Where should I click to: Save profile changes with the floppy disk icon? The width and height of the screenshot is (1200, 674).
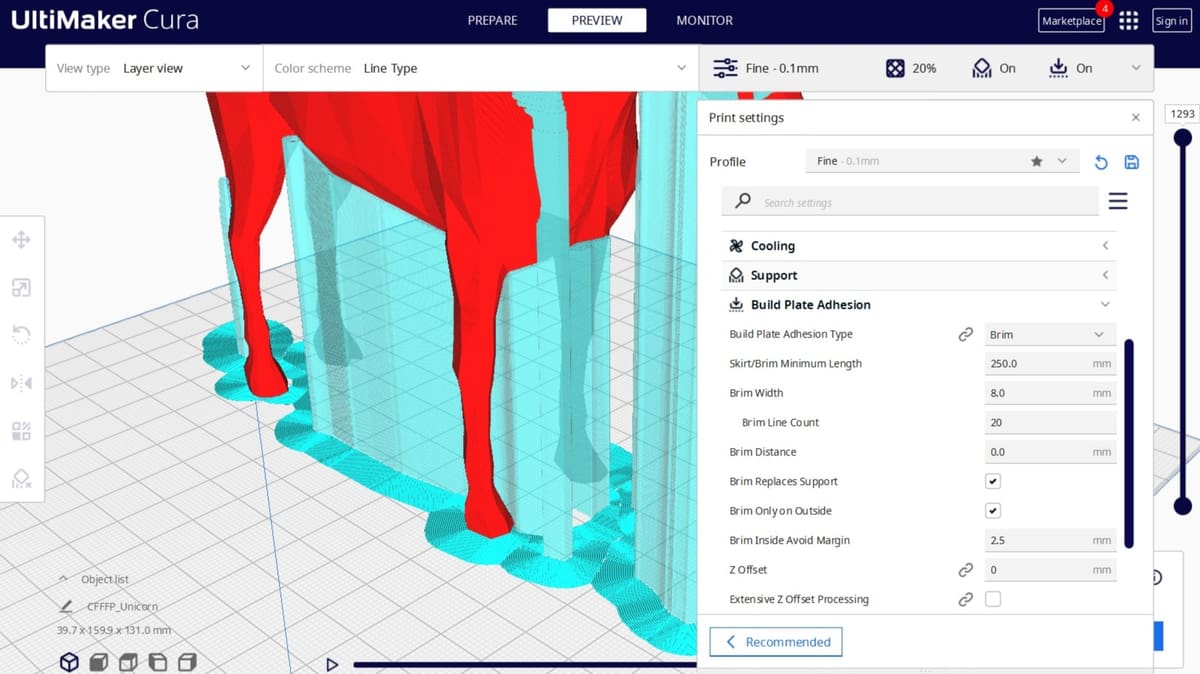pos(1132,162)
